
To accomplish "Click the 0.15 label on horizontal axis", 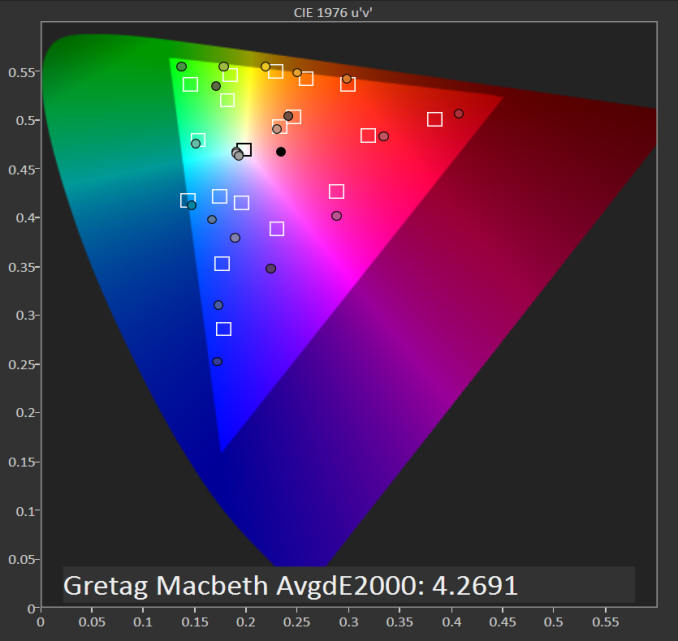I will click(x=195, y=622).
